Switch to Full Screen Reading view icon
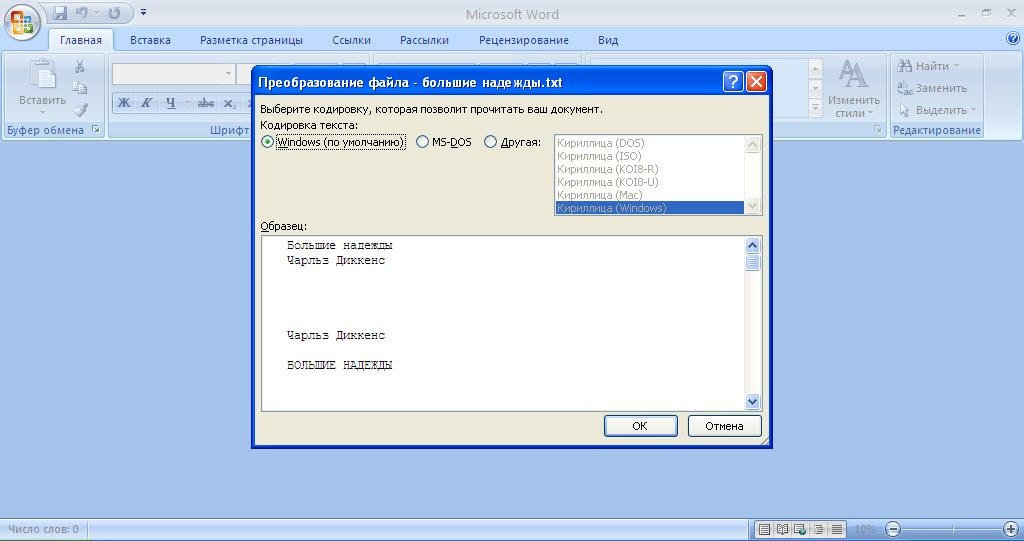 (782, 529)
